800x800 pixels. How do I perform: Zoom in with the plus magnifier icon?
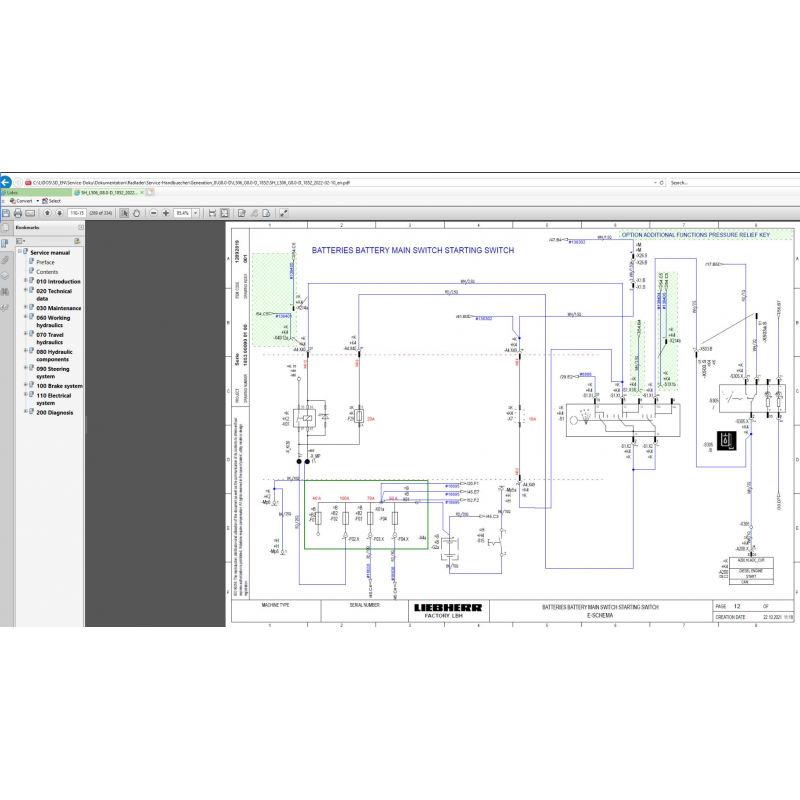point(166,213)
